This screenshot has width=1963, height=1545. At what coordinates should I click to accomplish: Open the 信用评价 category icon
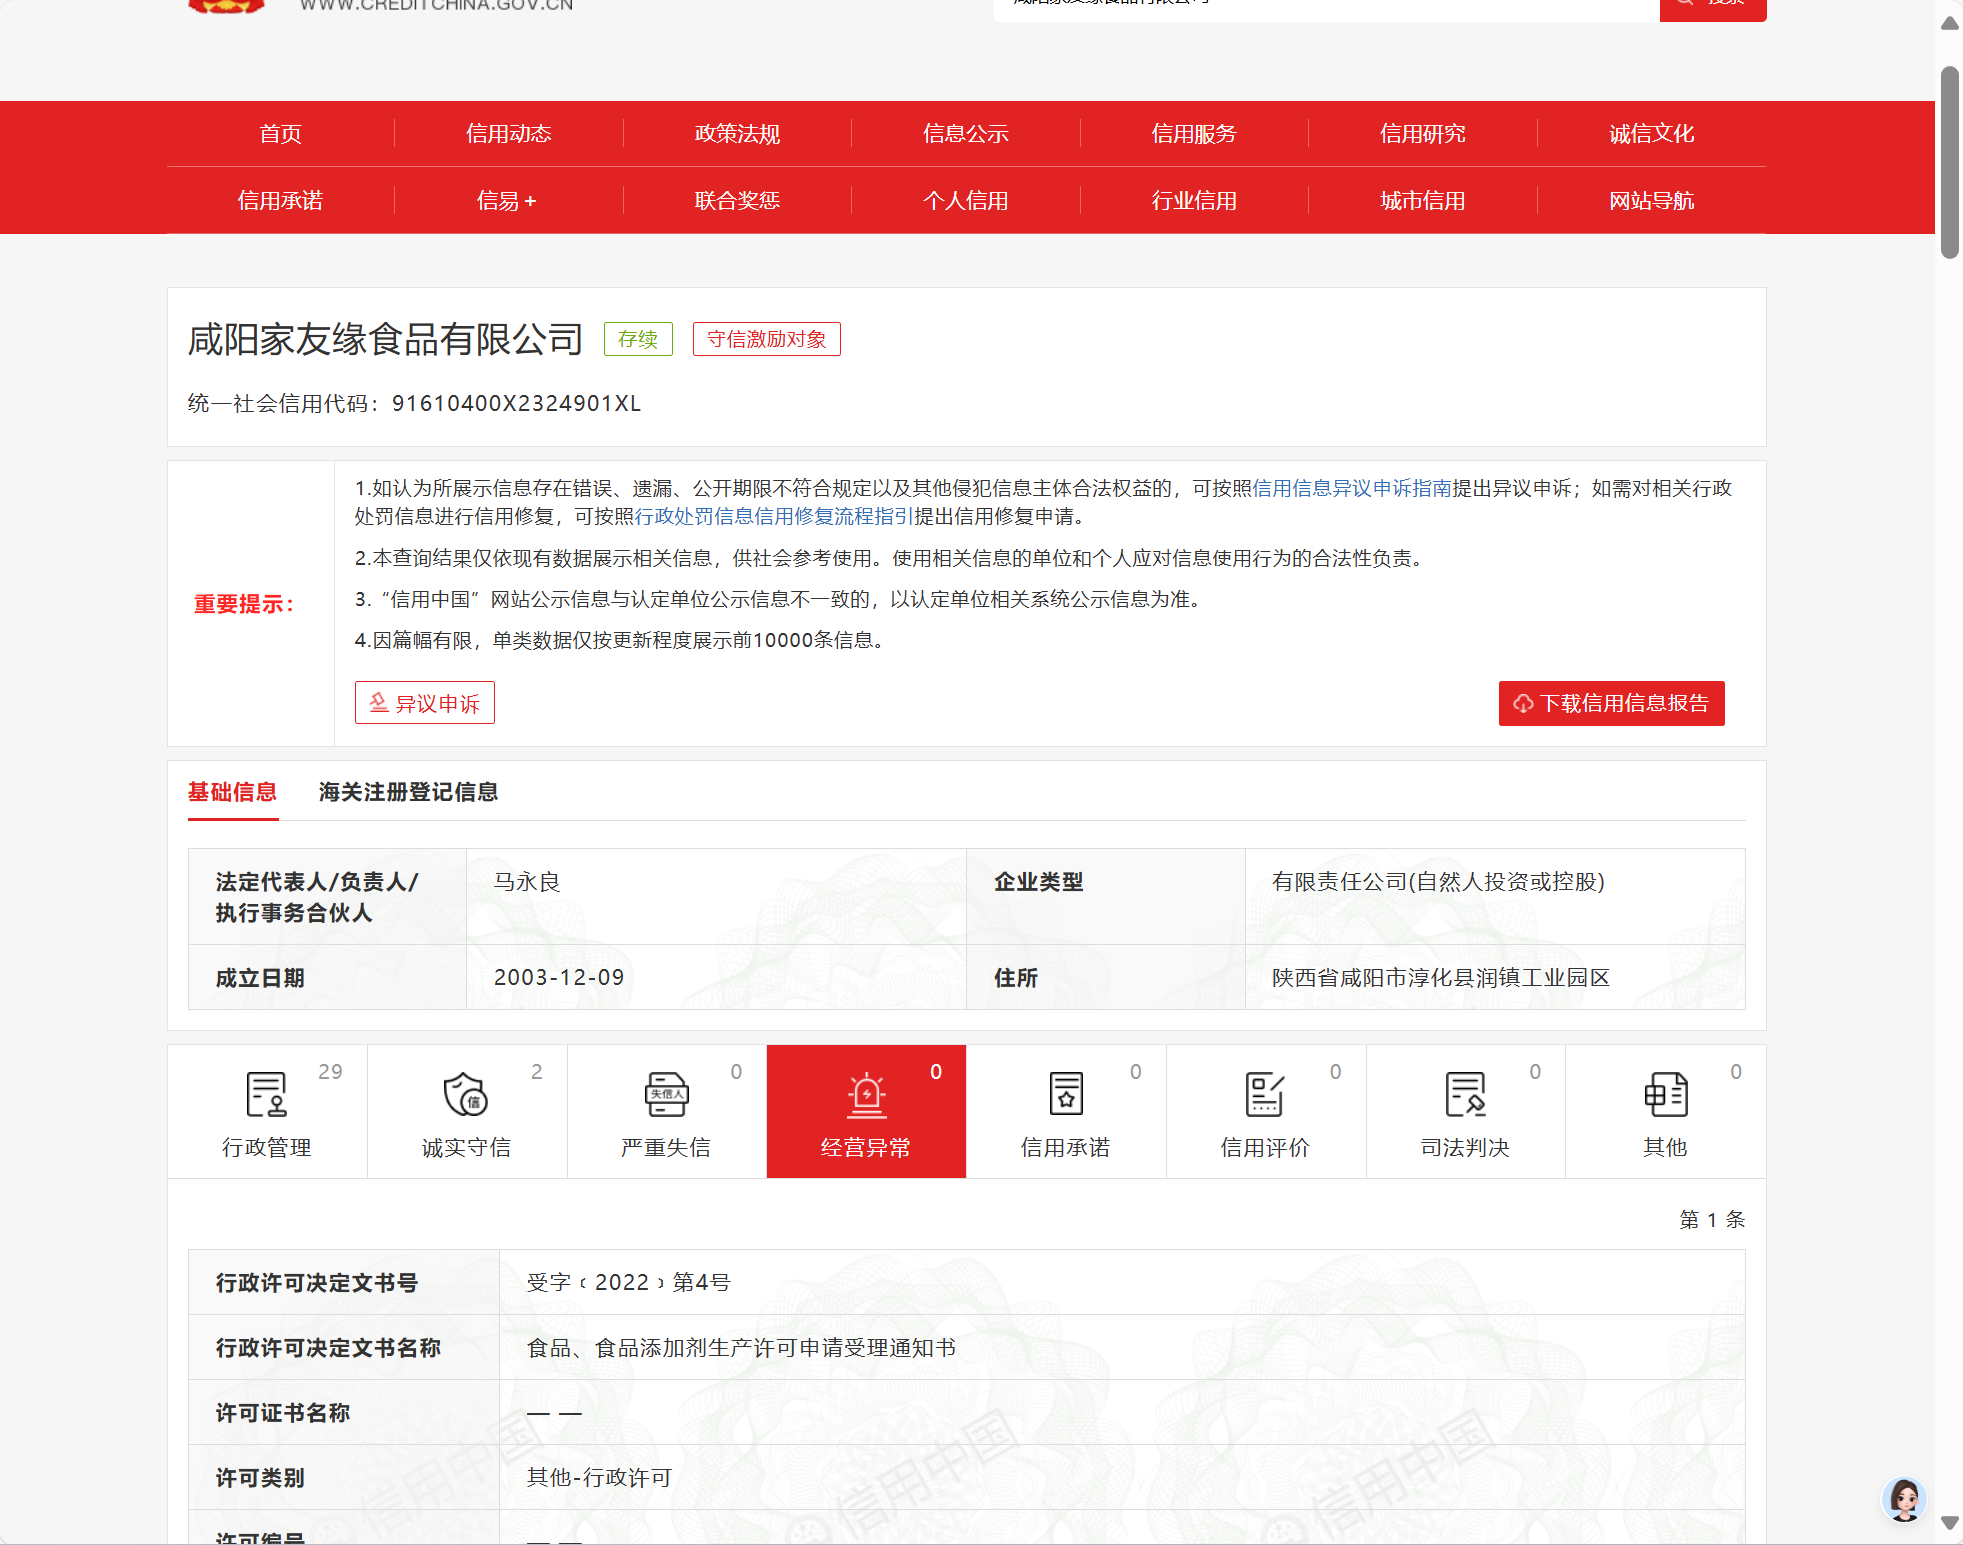(1265, 1094)
